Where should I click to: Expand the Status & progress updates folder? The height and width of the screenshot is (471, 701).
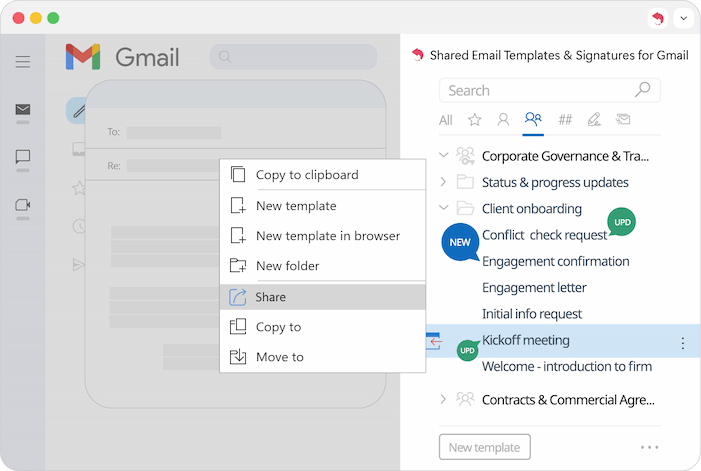coord(443,182)
